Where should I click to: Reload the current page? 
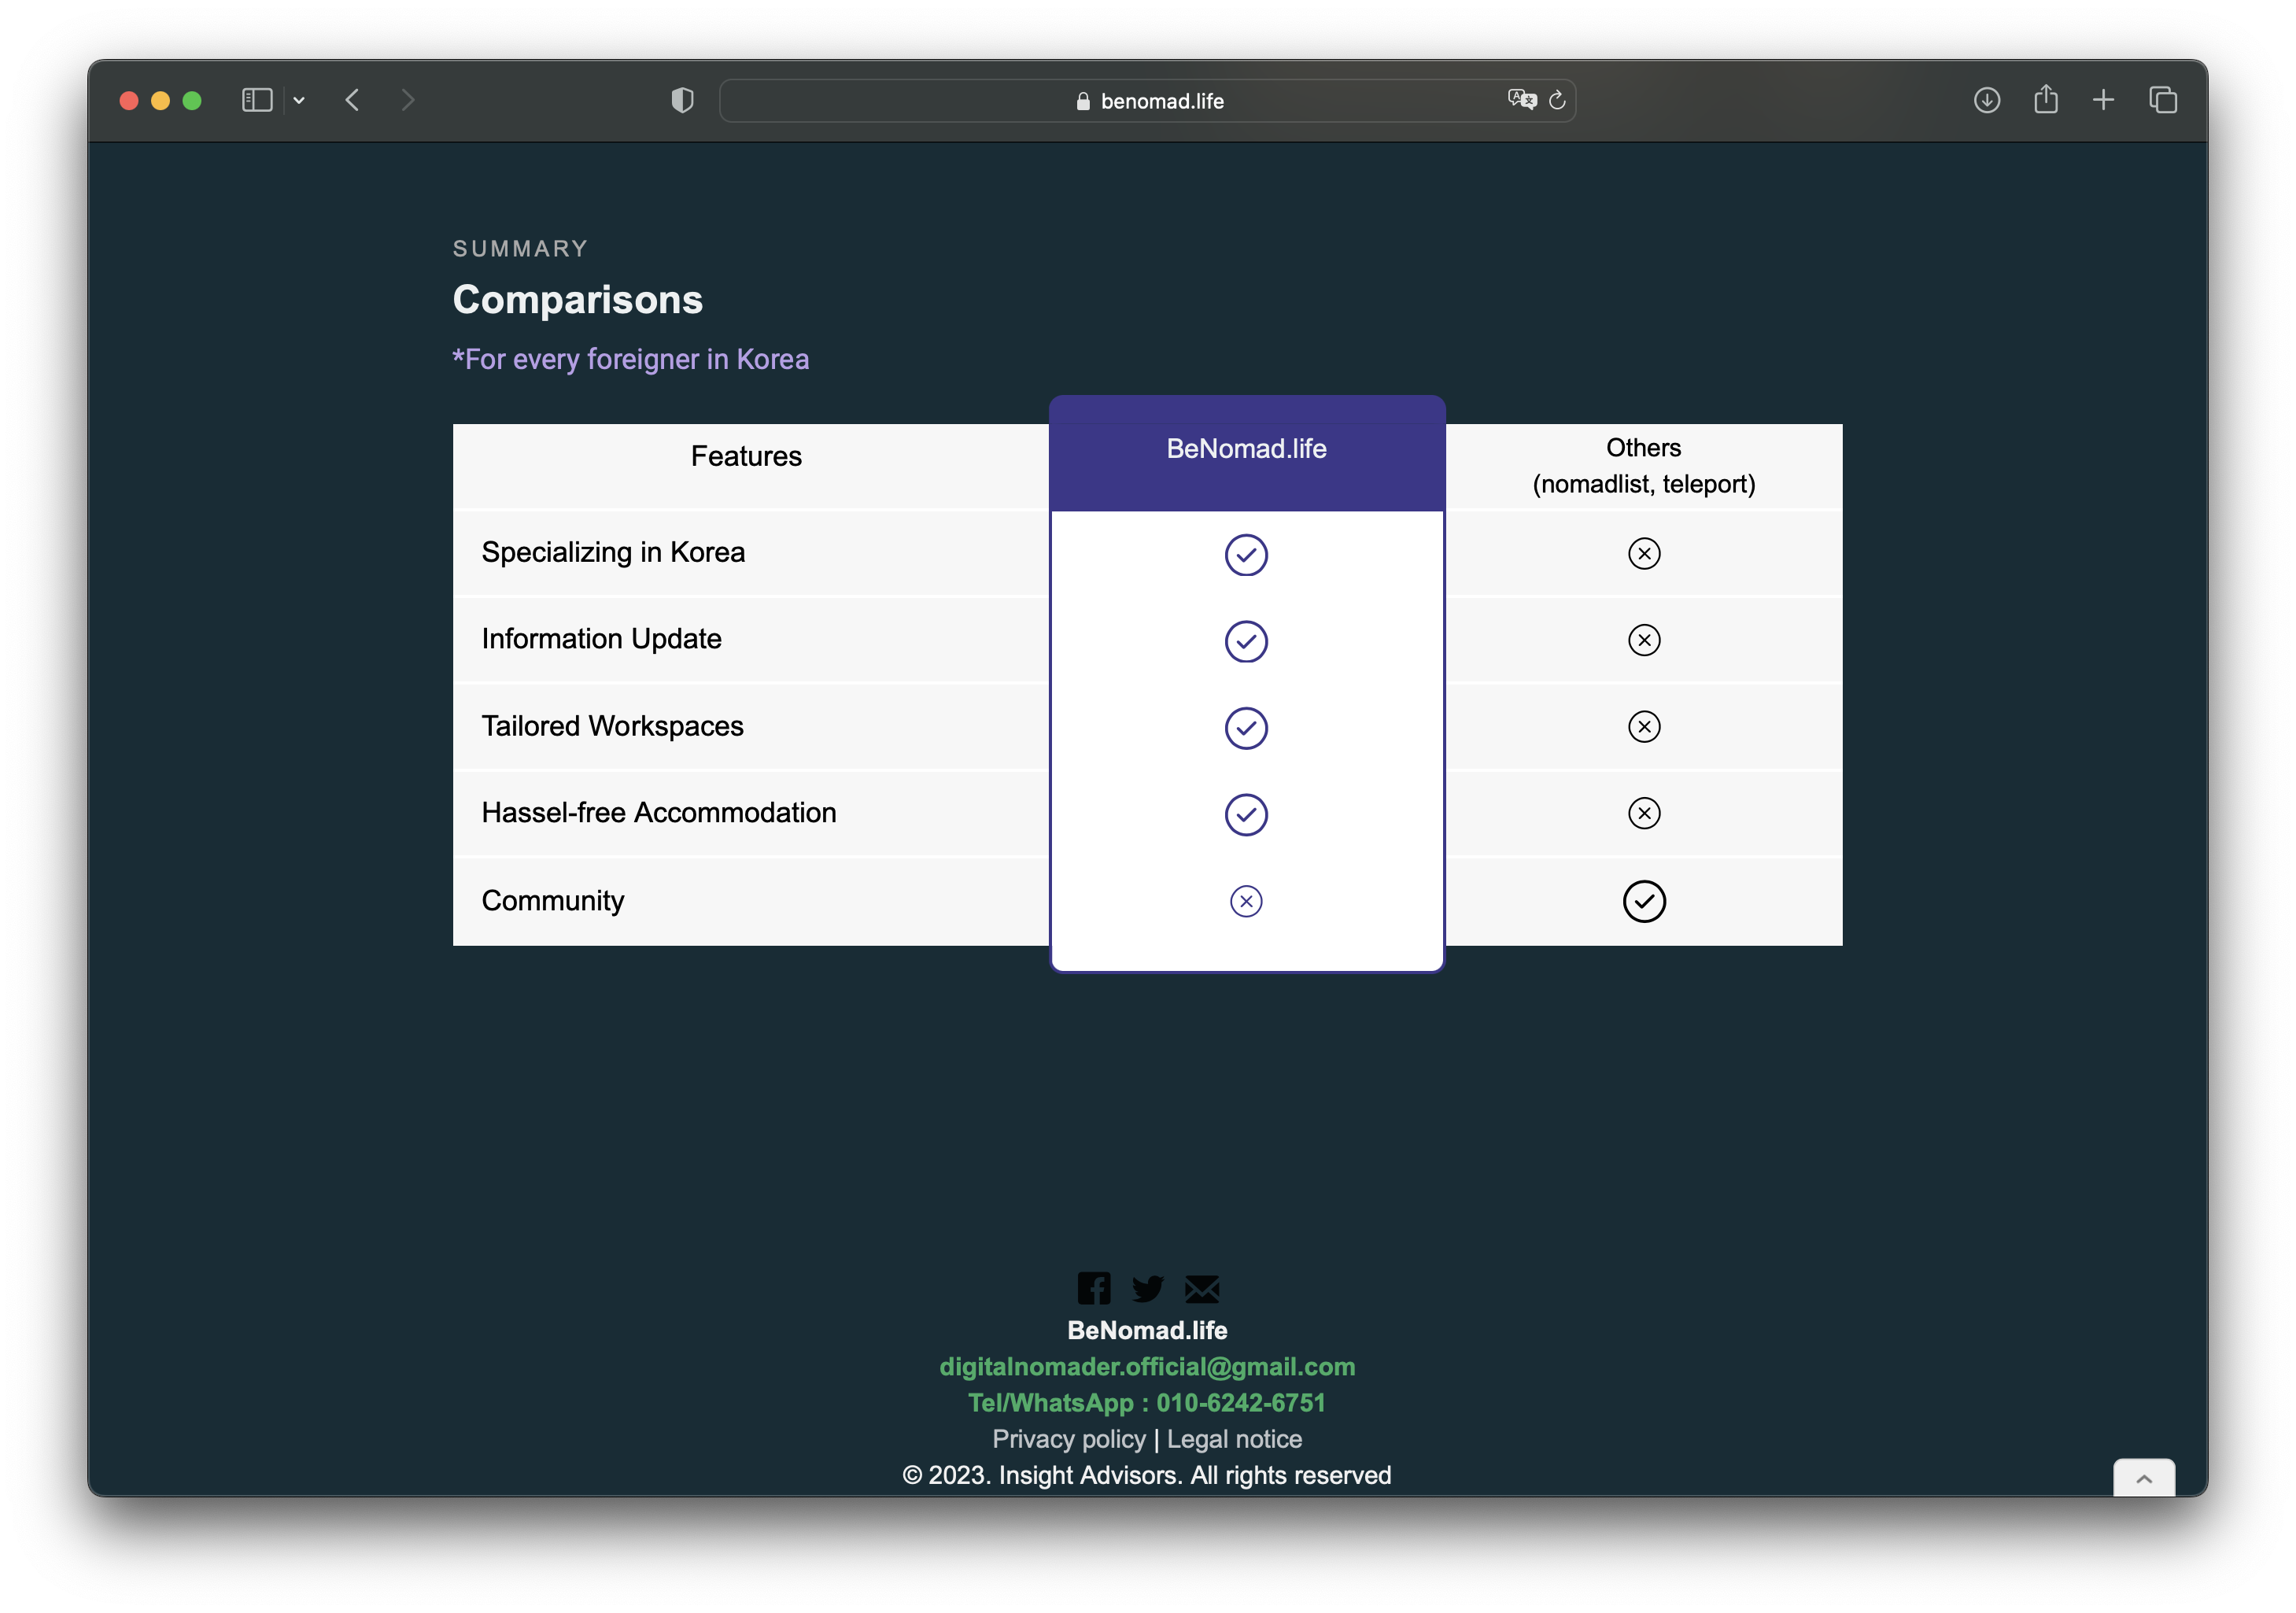[1557, 100]
